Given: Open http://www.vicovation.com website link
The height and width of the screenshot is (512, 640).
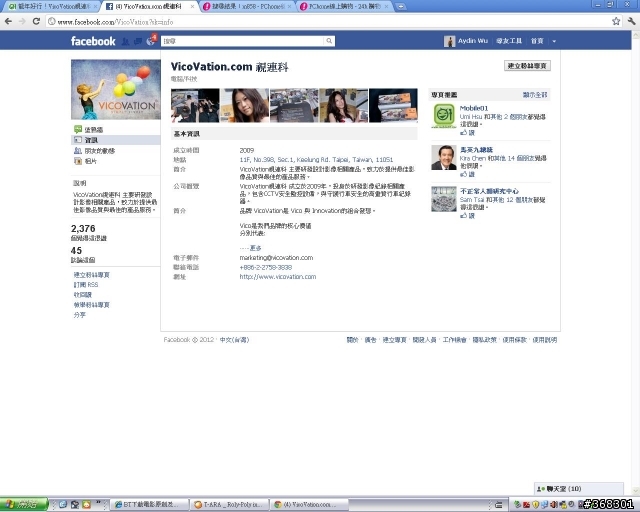Looking at the screenshot, I should [x=278, y=277].
